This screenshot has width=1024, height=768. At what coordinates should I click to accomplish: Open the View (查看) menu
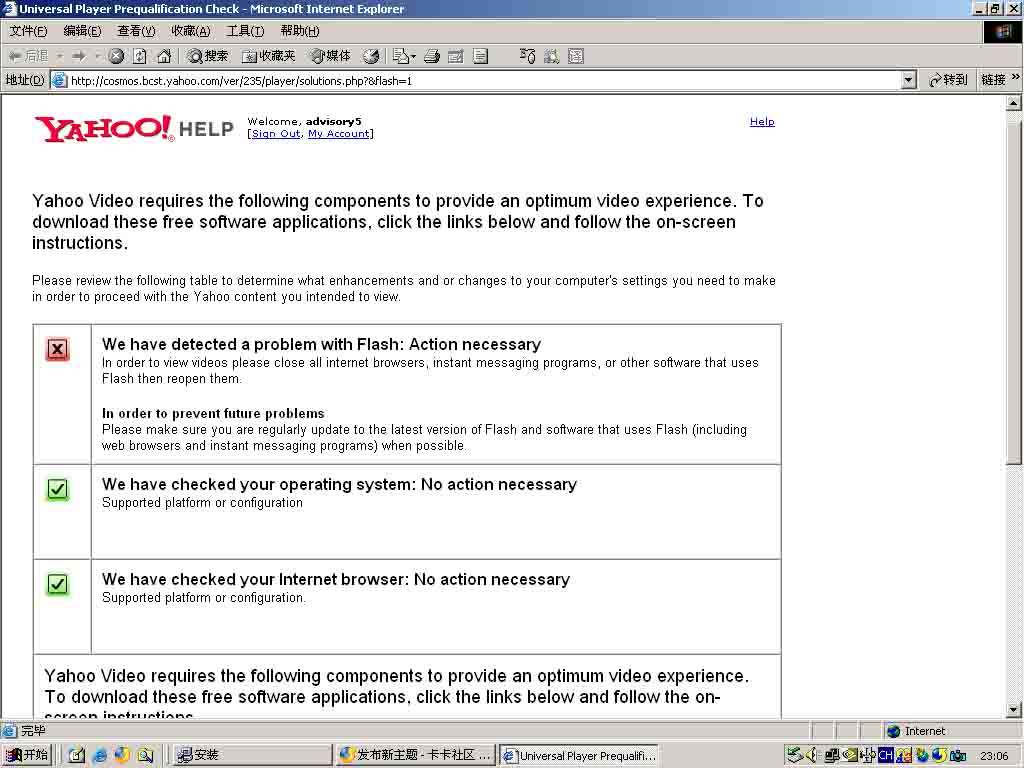(x=136, y=31)
